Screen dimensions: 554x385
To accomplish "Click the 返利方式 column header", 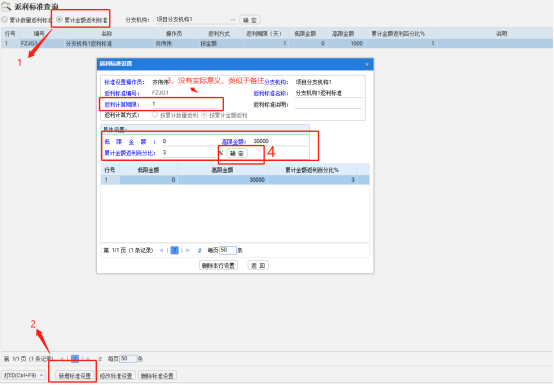I will [219, 34].
